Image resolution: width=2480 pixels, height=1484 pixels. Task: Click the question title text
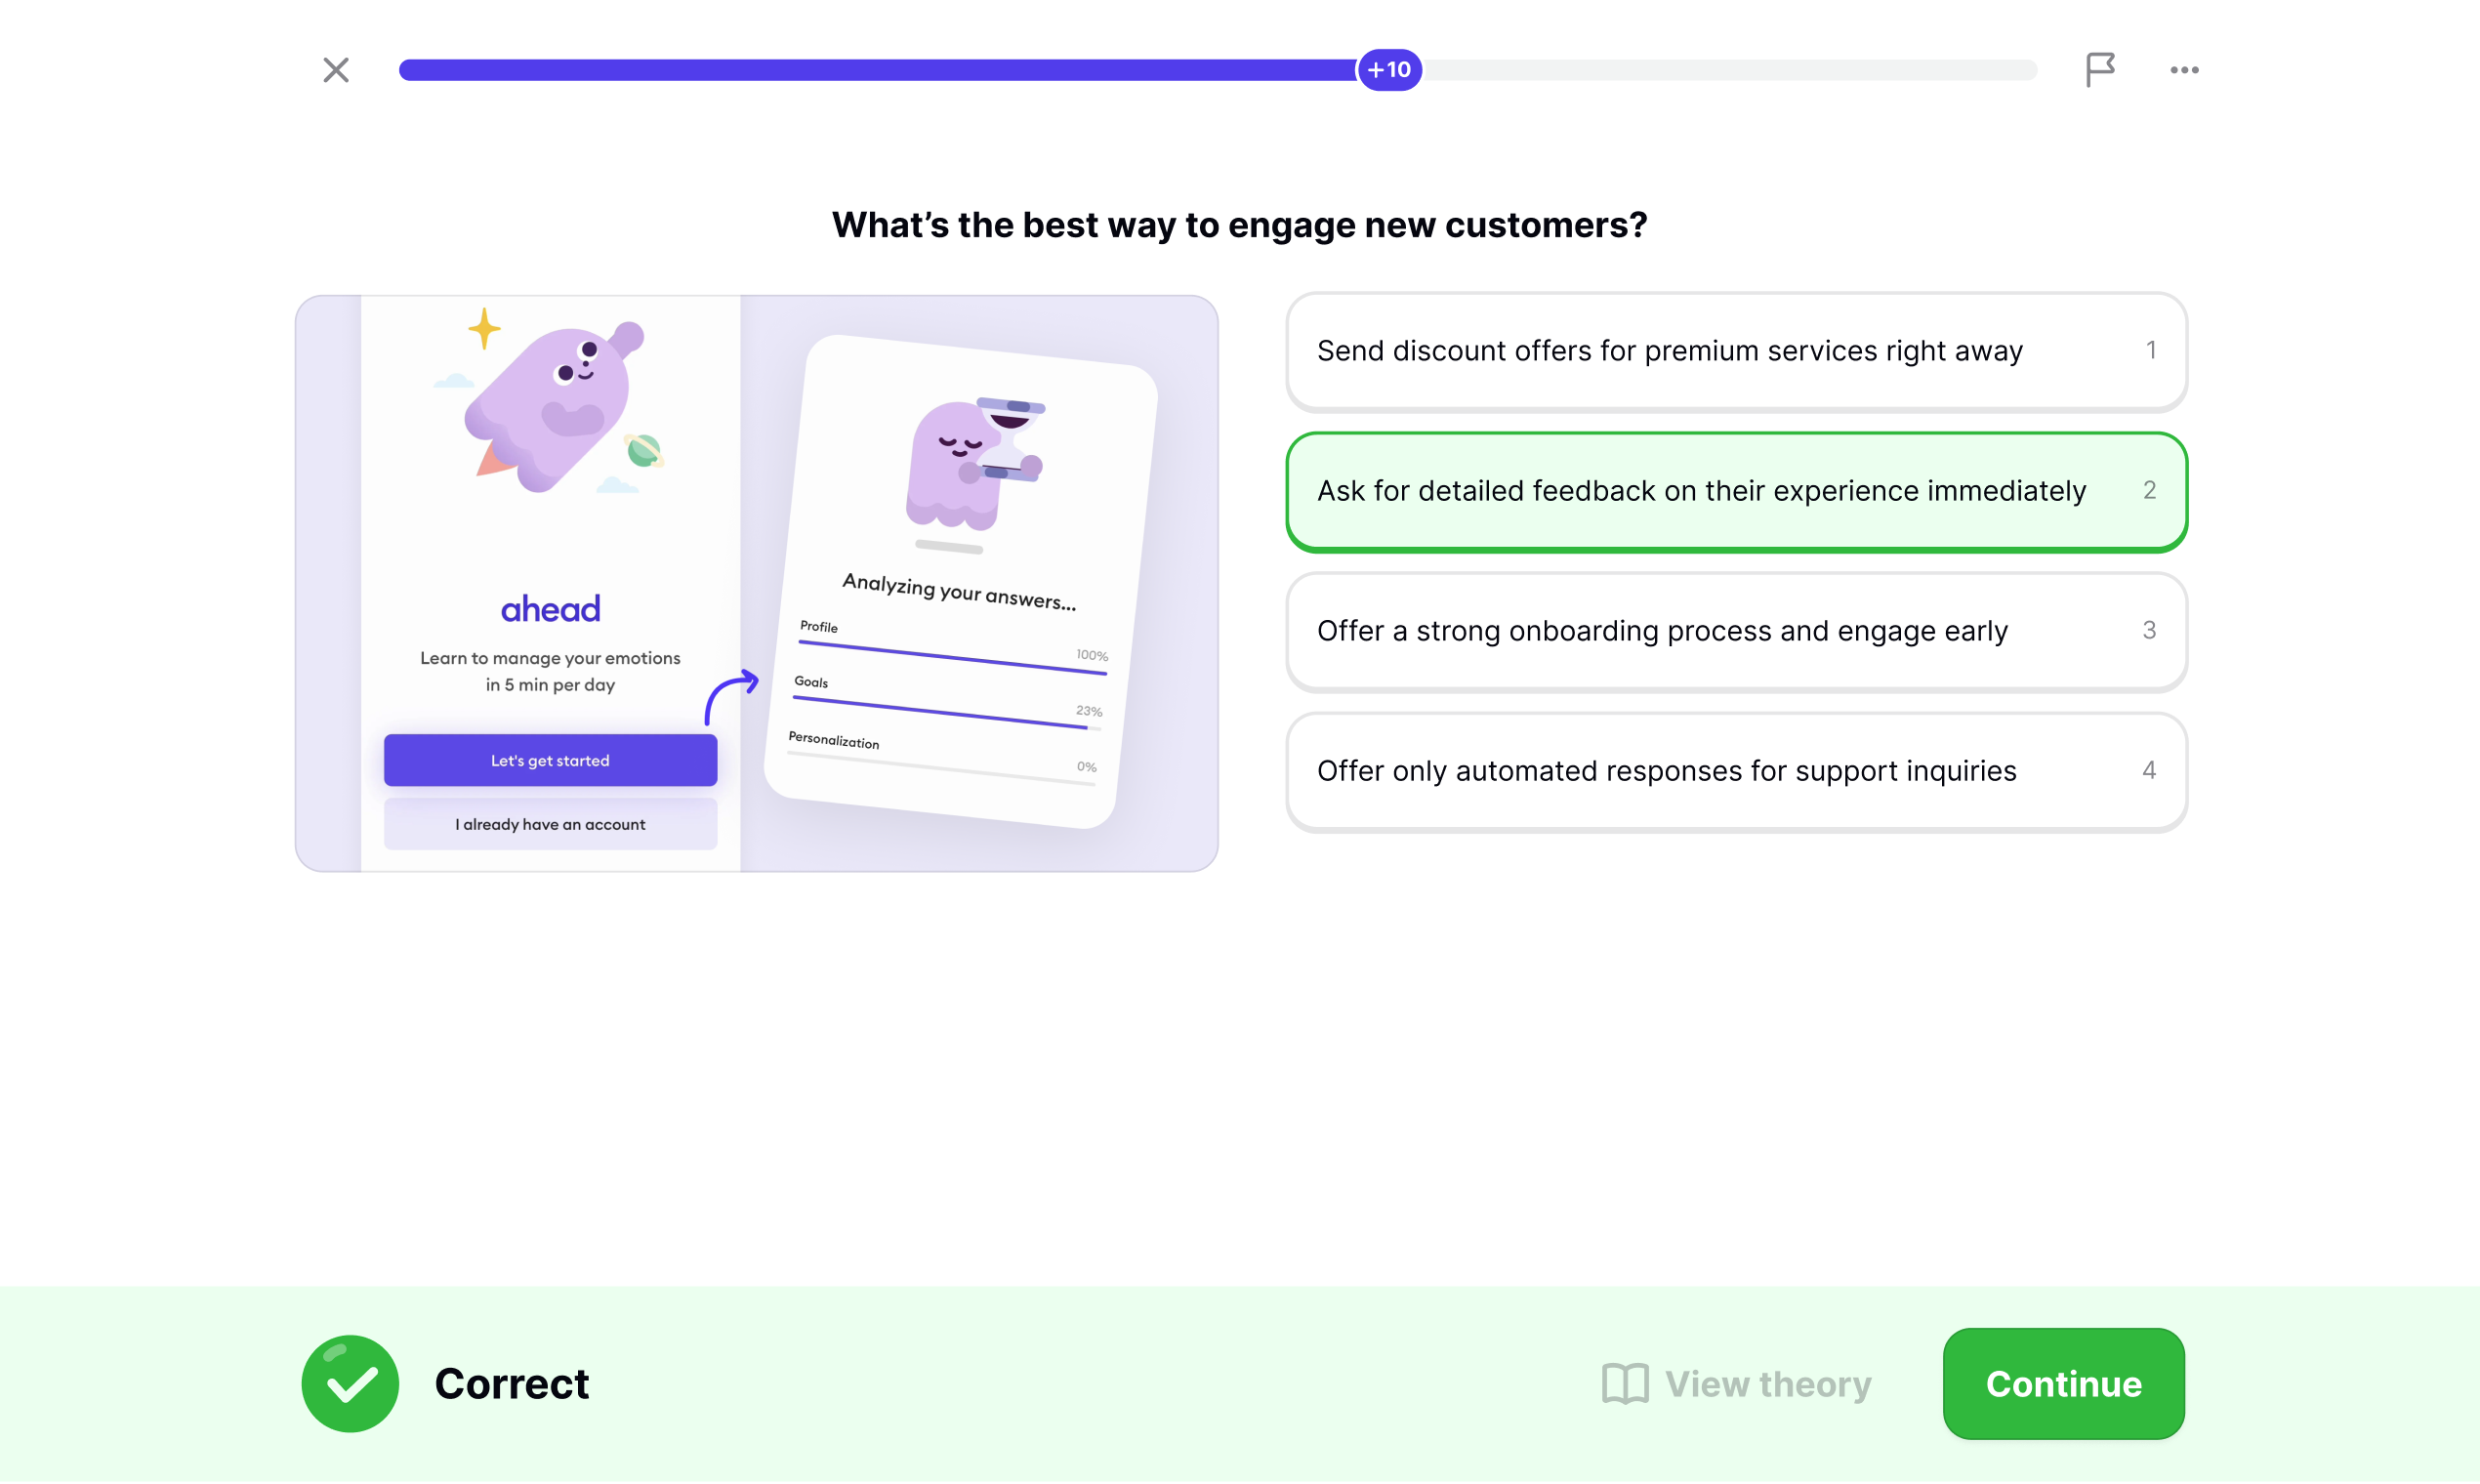tap(1240, 225)
